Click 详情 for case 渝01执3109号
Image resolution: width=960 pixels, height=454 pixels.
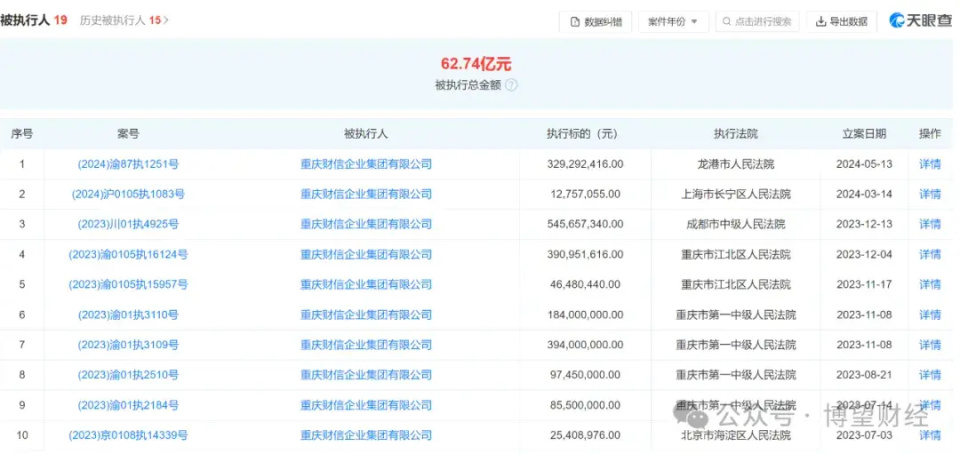[x=930, y=345]
